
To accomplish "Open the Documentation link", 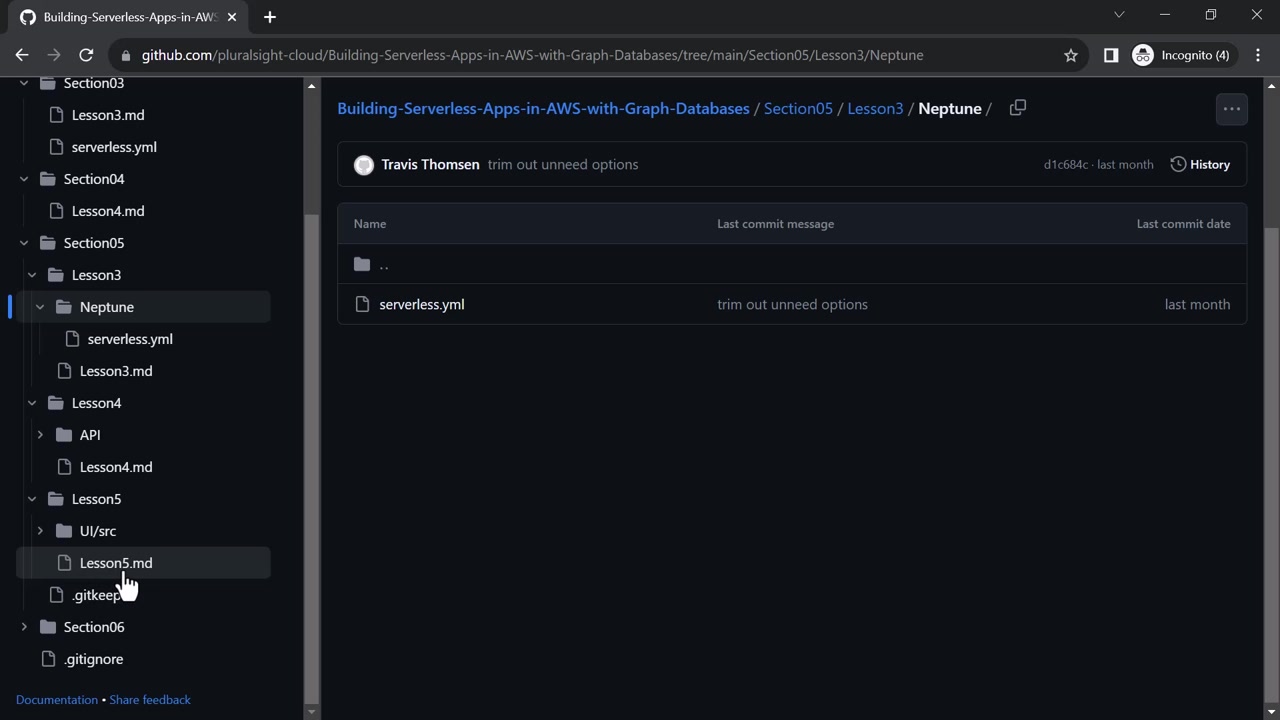I will 57,700.
